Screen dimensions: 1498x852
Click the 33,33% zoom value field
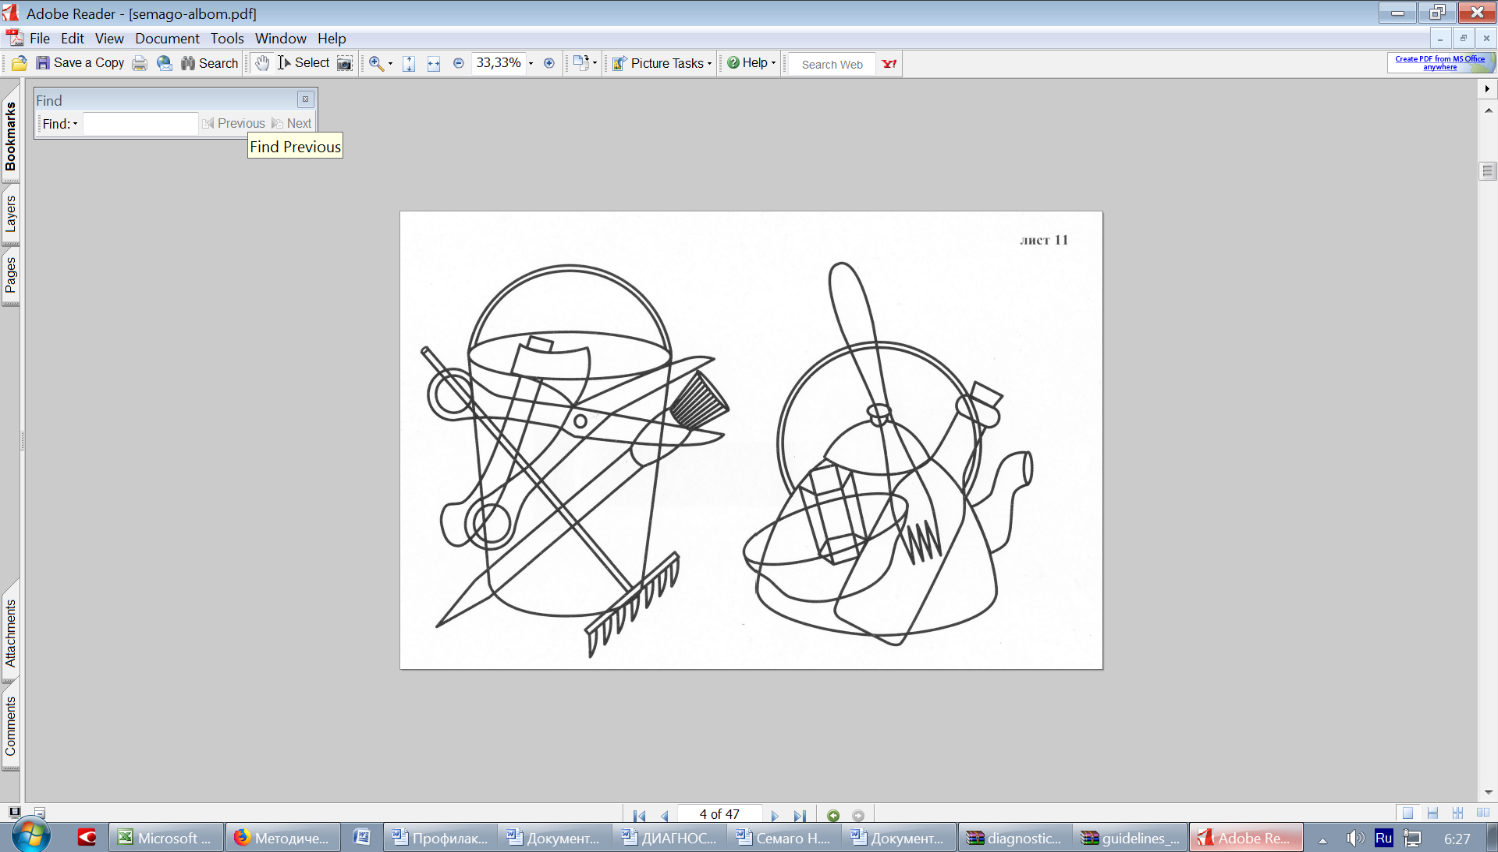pos(498,63)
